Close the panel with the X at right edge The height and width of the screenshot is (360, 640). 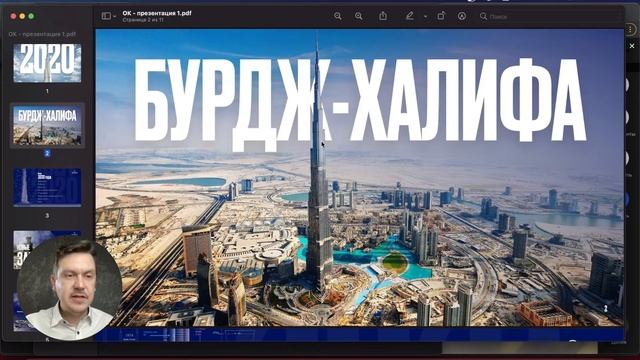tap(632, 46)
